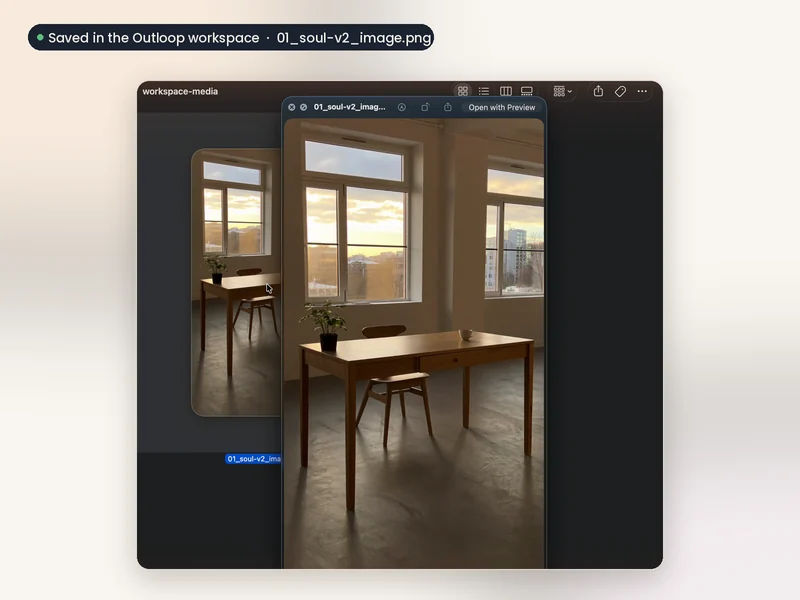
Task: Expand Quick Look to full screen
Action: 304,107
